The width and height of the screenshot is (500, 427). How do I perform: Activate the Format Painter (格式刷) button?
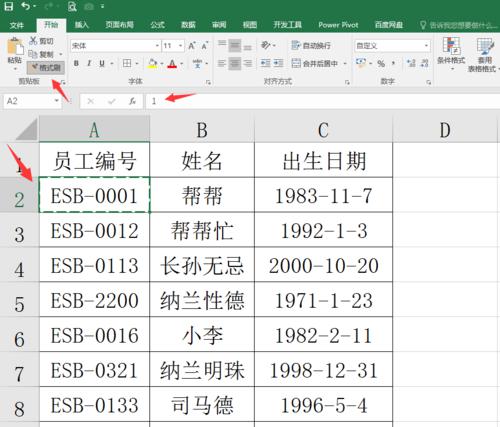46,68
